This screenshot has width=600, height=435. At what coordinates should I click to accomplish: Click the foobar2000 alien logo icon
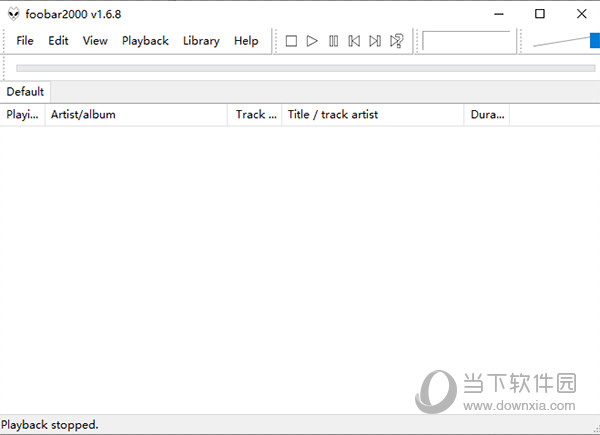pos(13,14)
